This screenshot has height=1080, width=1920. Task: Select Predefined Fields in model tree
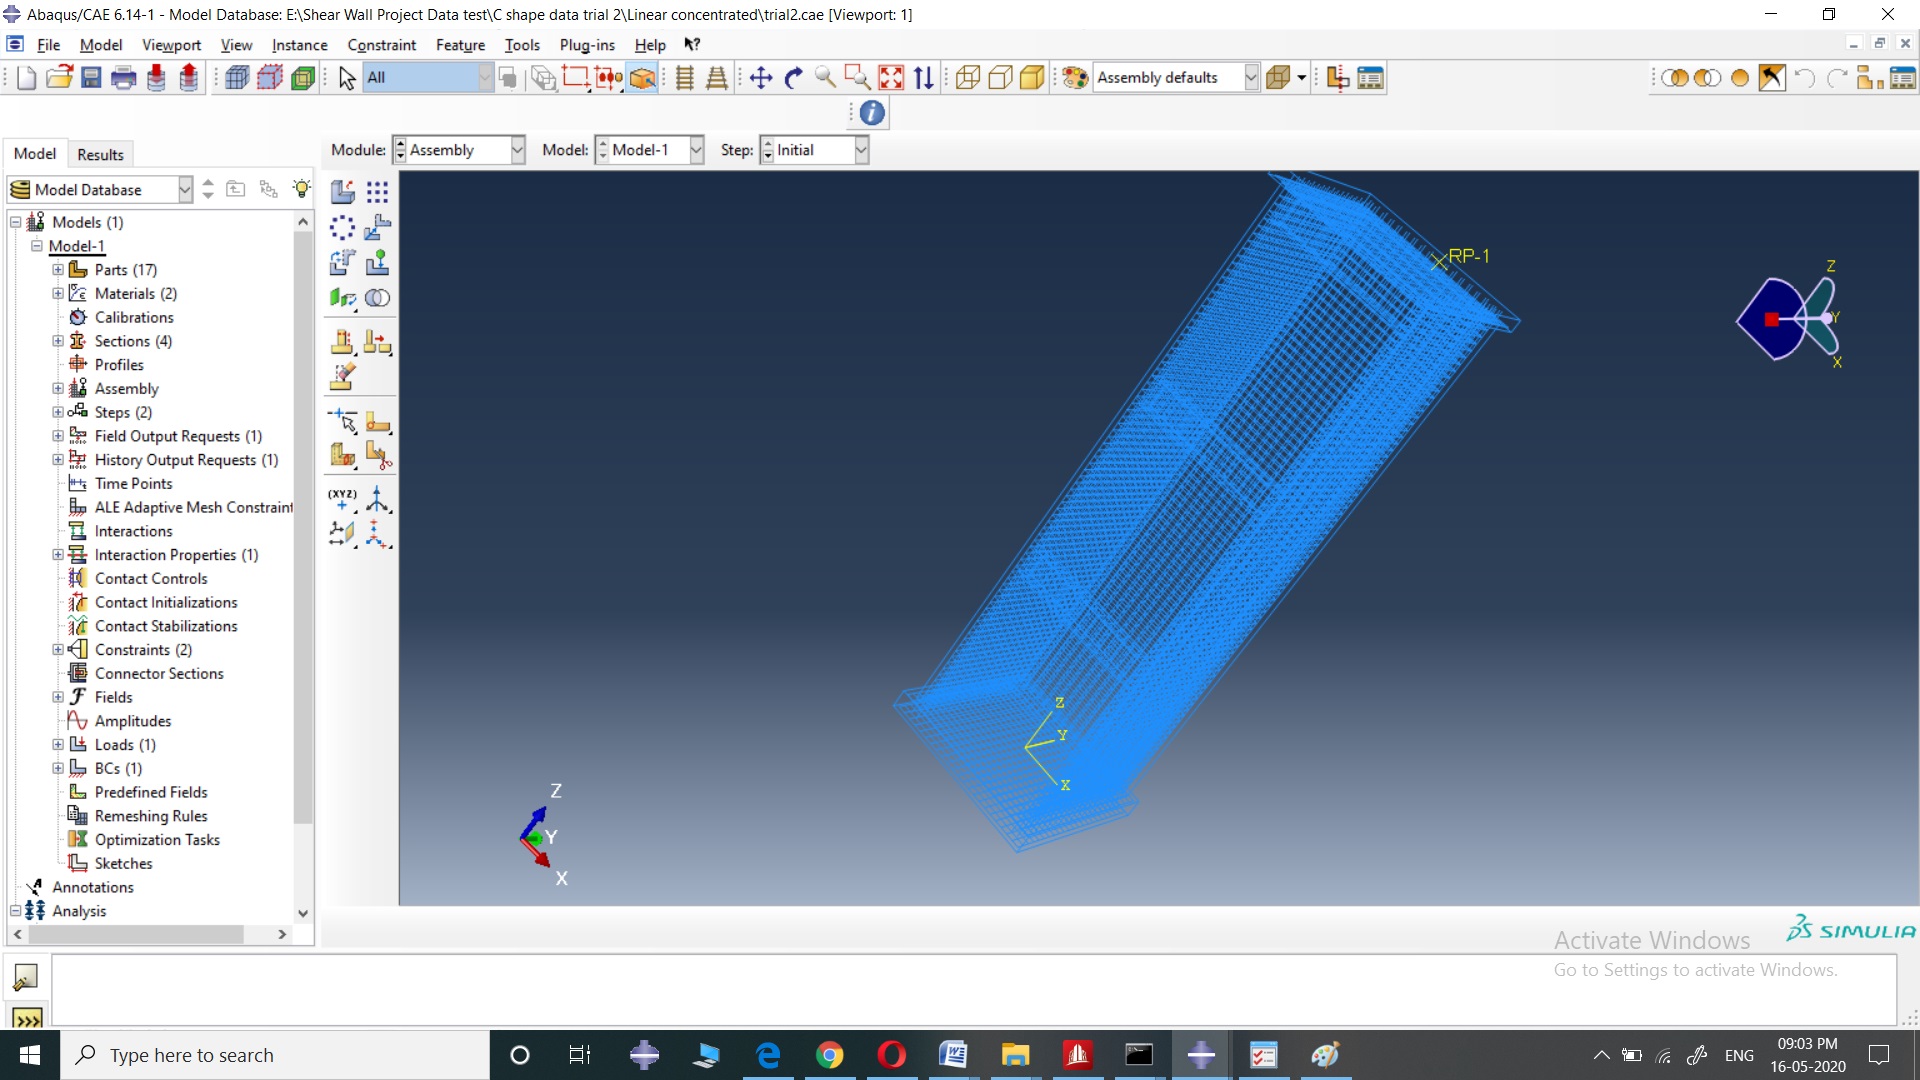click(x=151, y=792)
